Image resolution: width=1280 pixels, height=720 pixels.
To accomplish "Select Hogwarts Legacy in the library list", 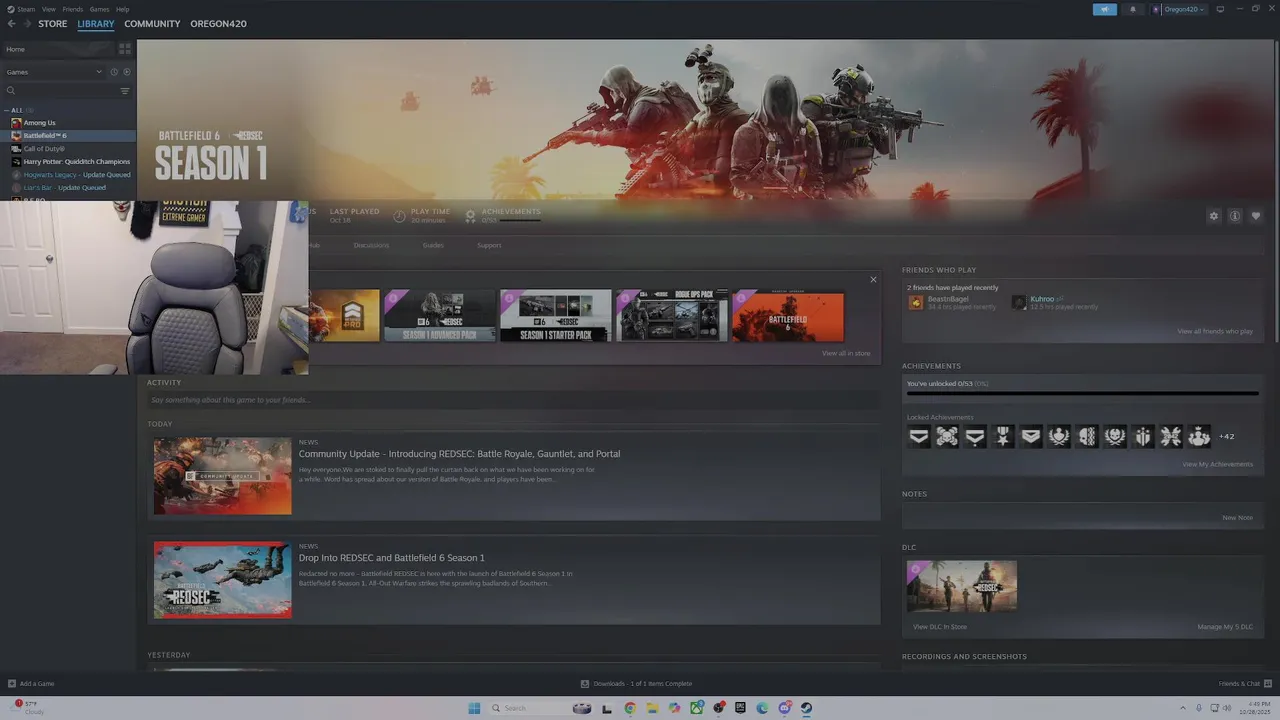I will [68, 175].
